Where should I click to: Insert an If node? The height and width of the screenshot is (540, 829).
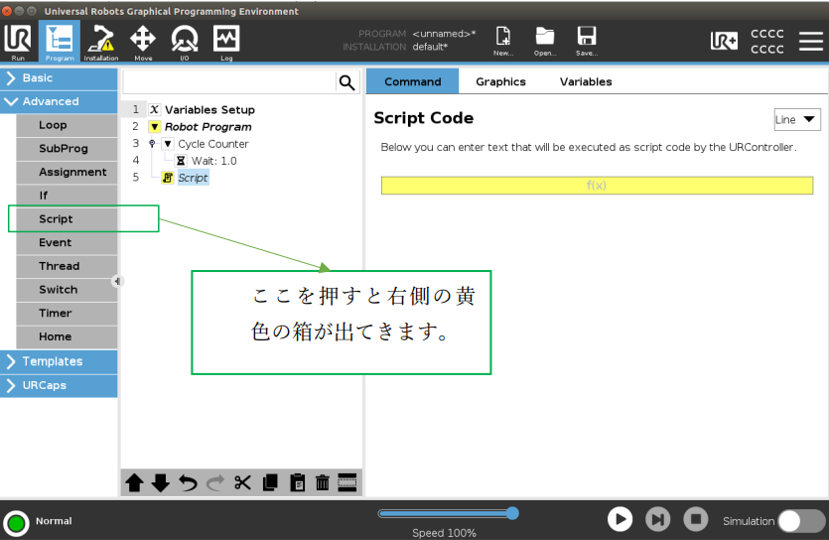(x=67, y=196)
